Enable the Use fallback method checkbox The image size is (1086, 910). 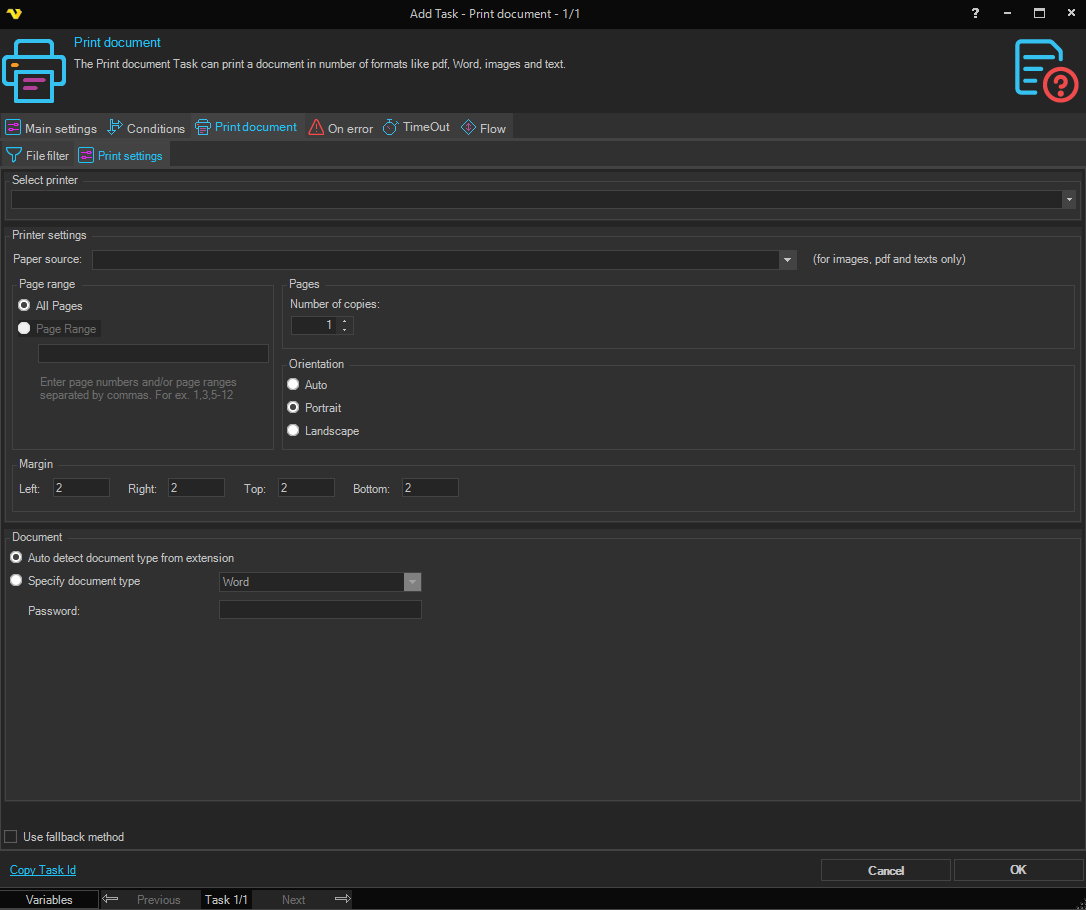click(11, 837)
